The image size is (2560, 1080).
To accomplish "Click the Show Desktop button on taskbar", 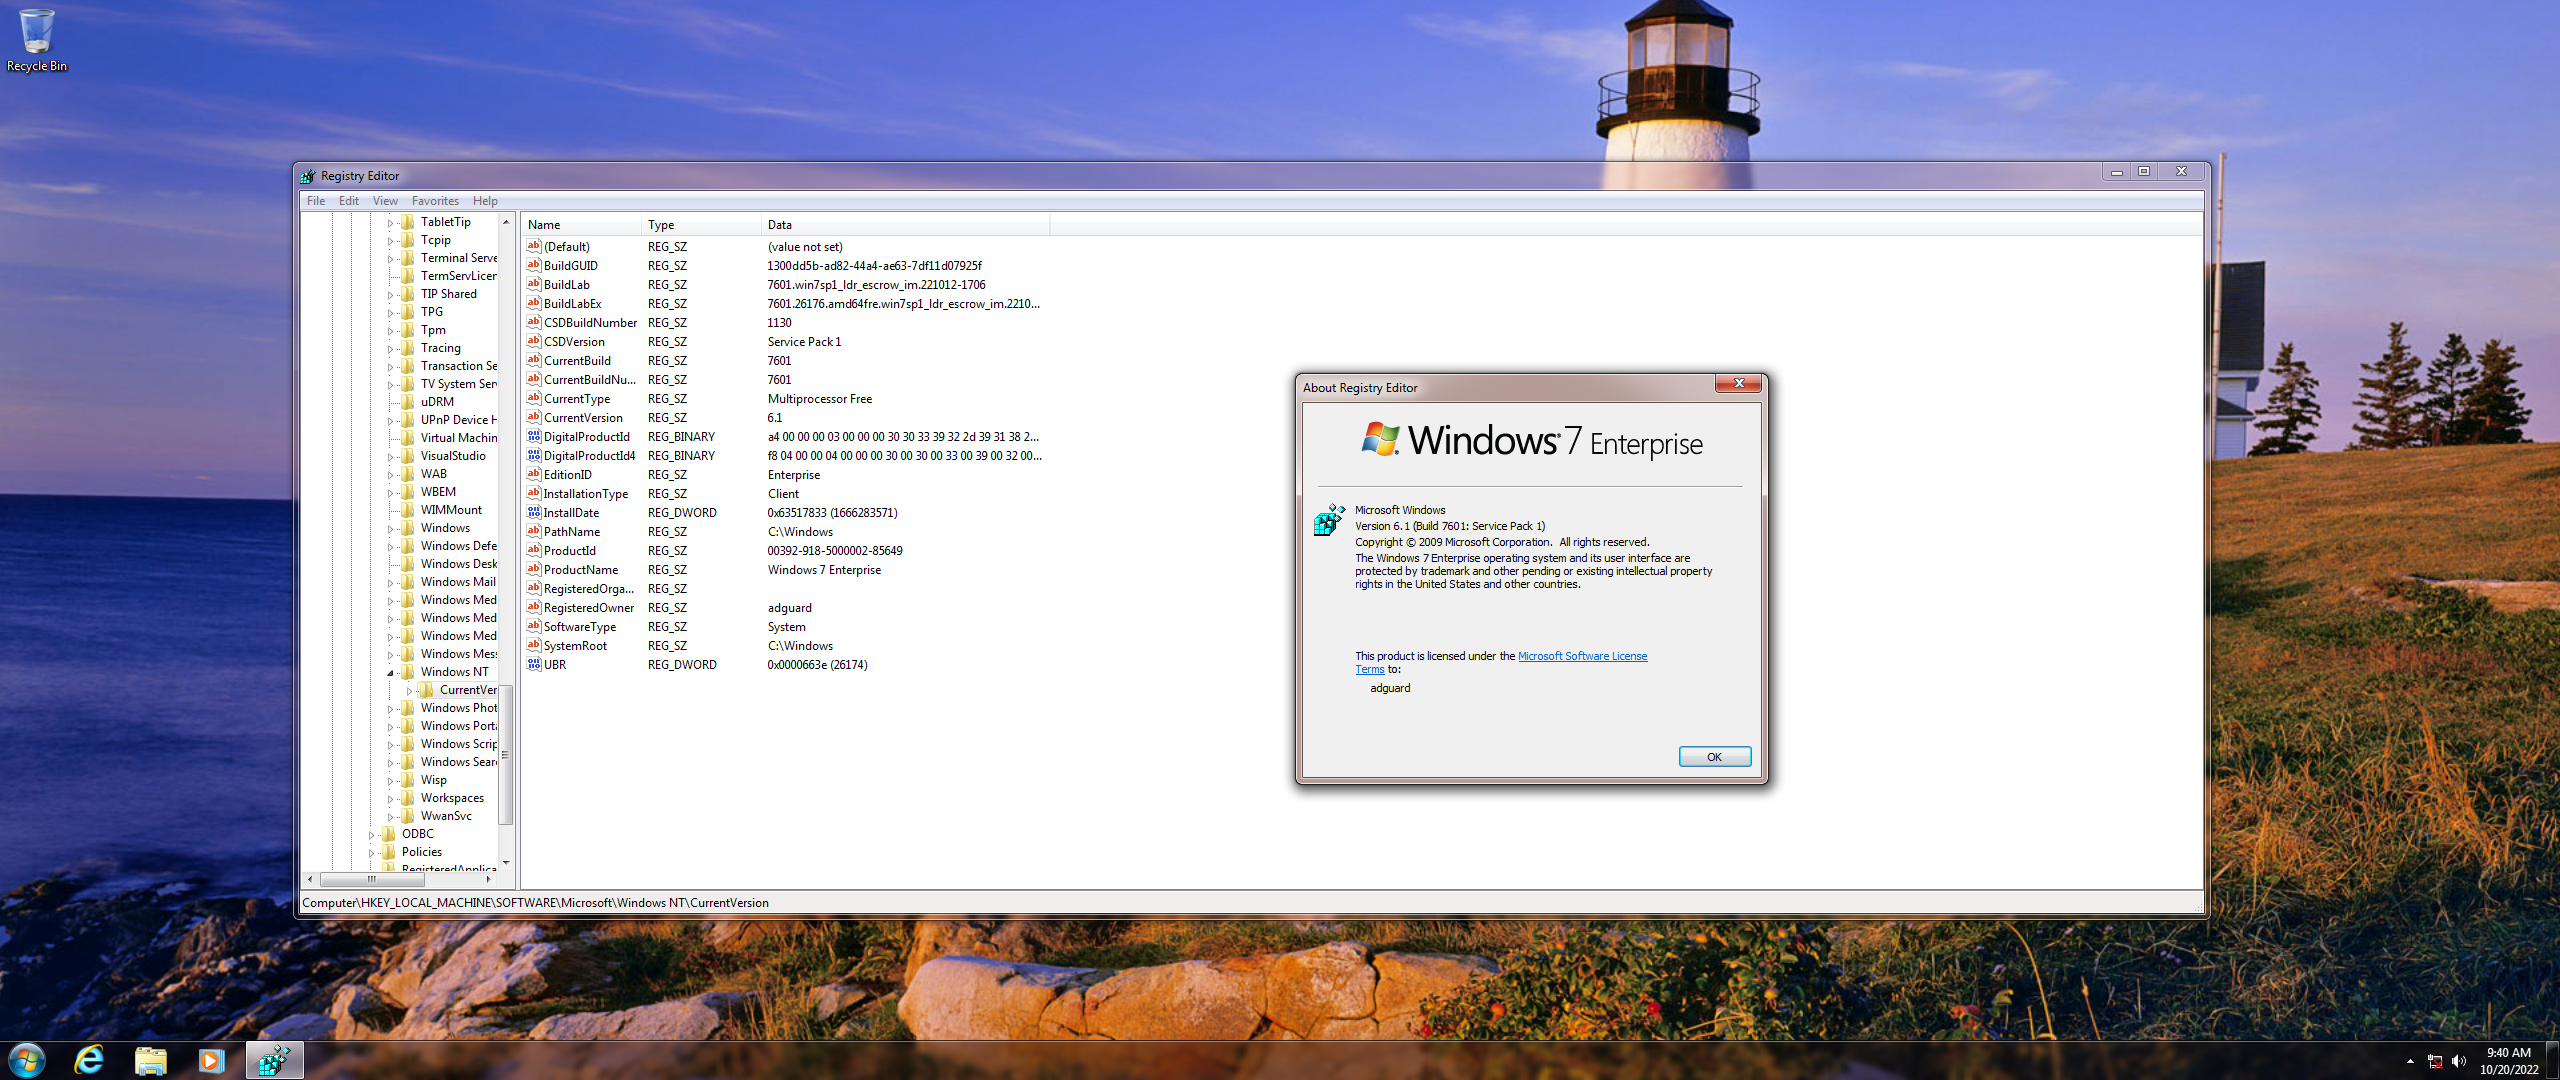I will point(2553,1060).
